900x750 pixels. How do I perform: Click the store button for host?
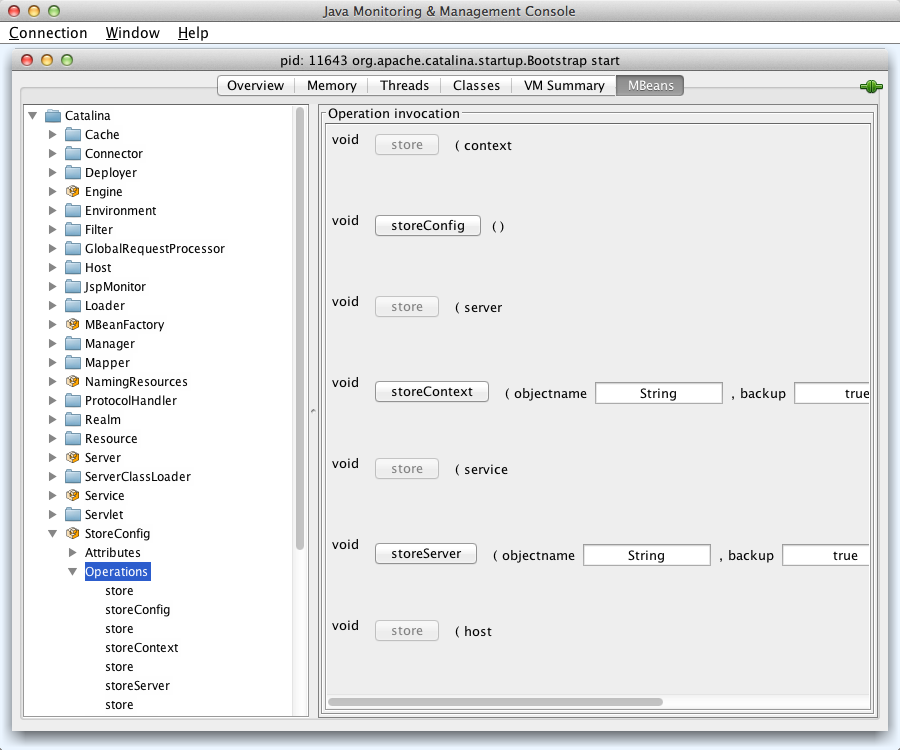click(407, 631)
